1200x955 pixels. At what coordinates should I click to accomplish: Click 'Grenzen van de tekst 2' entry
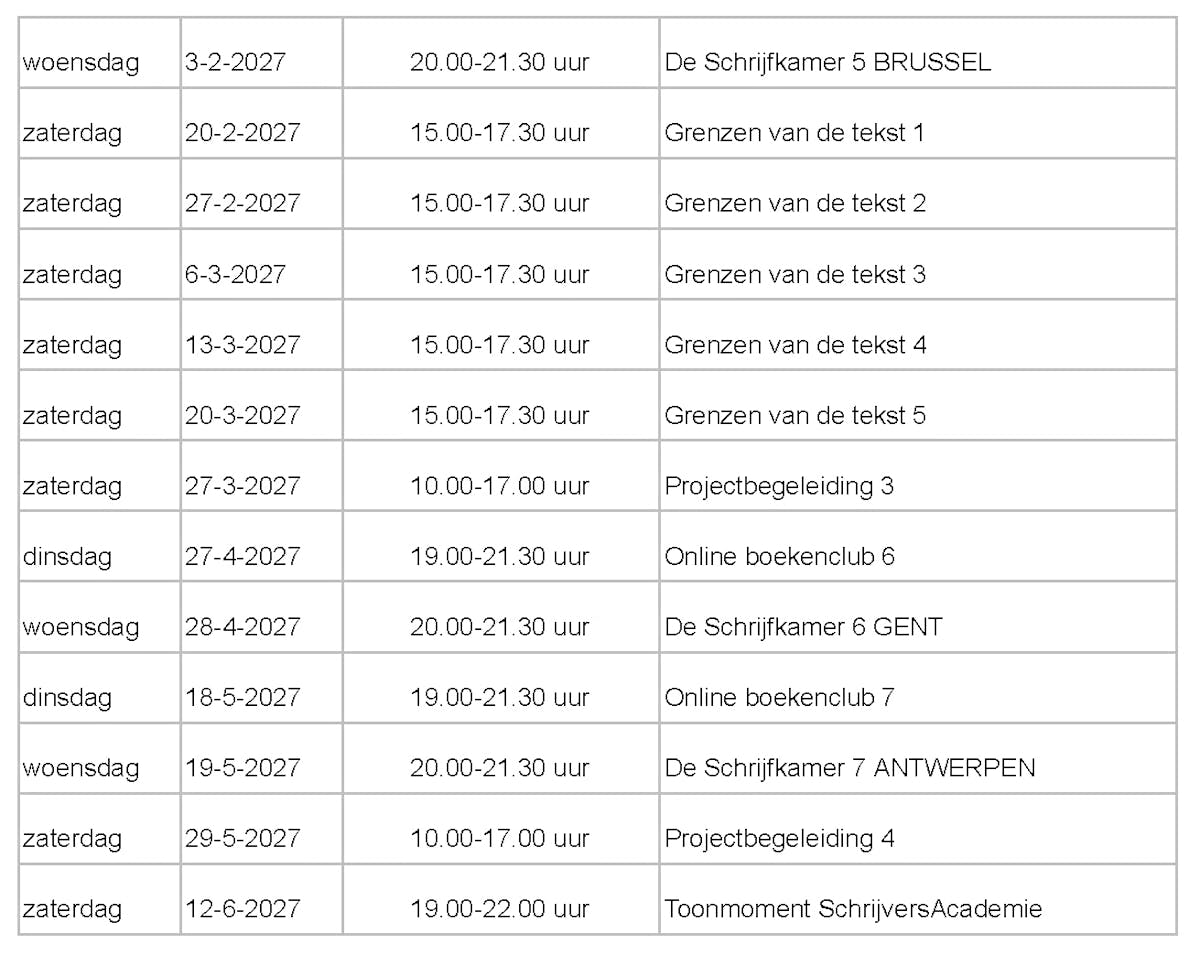pos(795,203)
